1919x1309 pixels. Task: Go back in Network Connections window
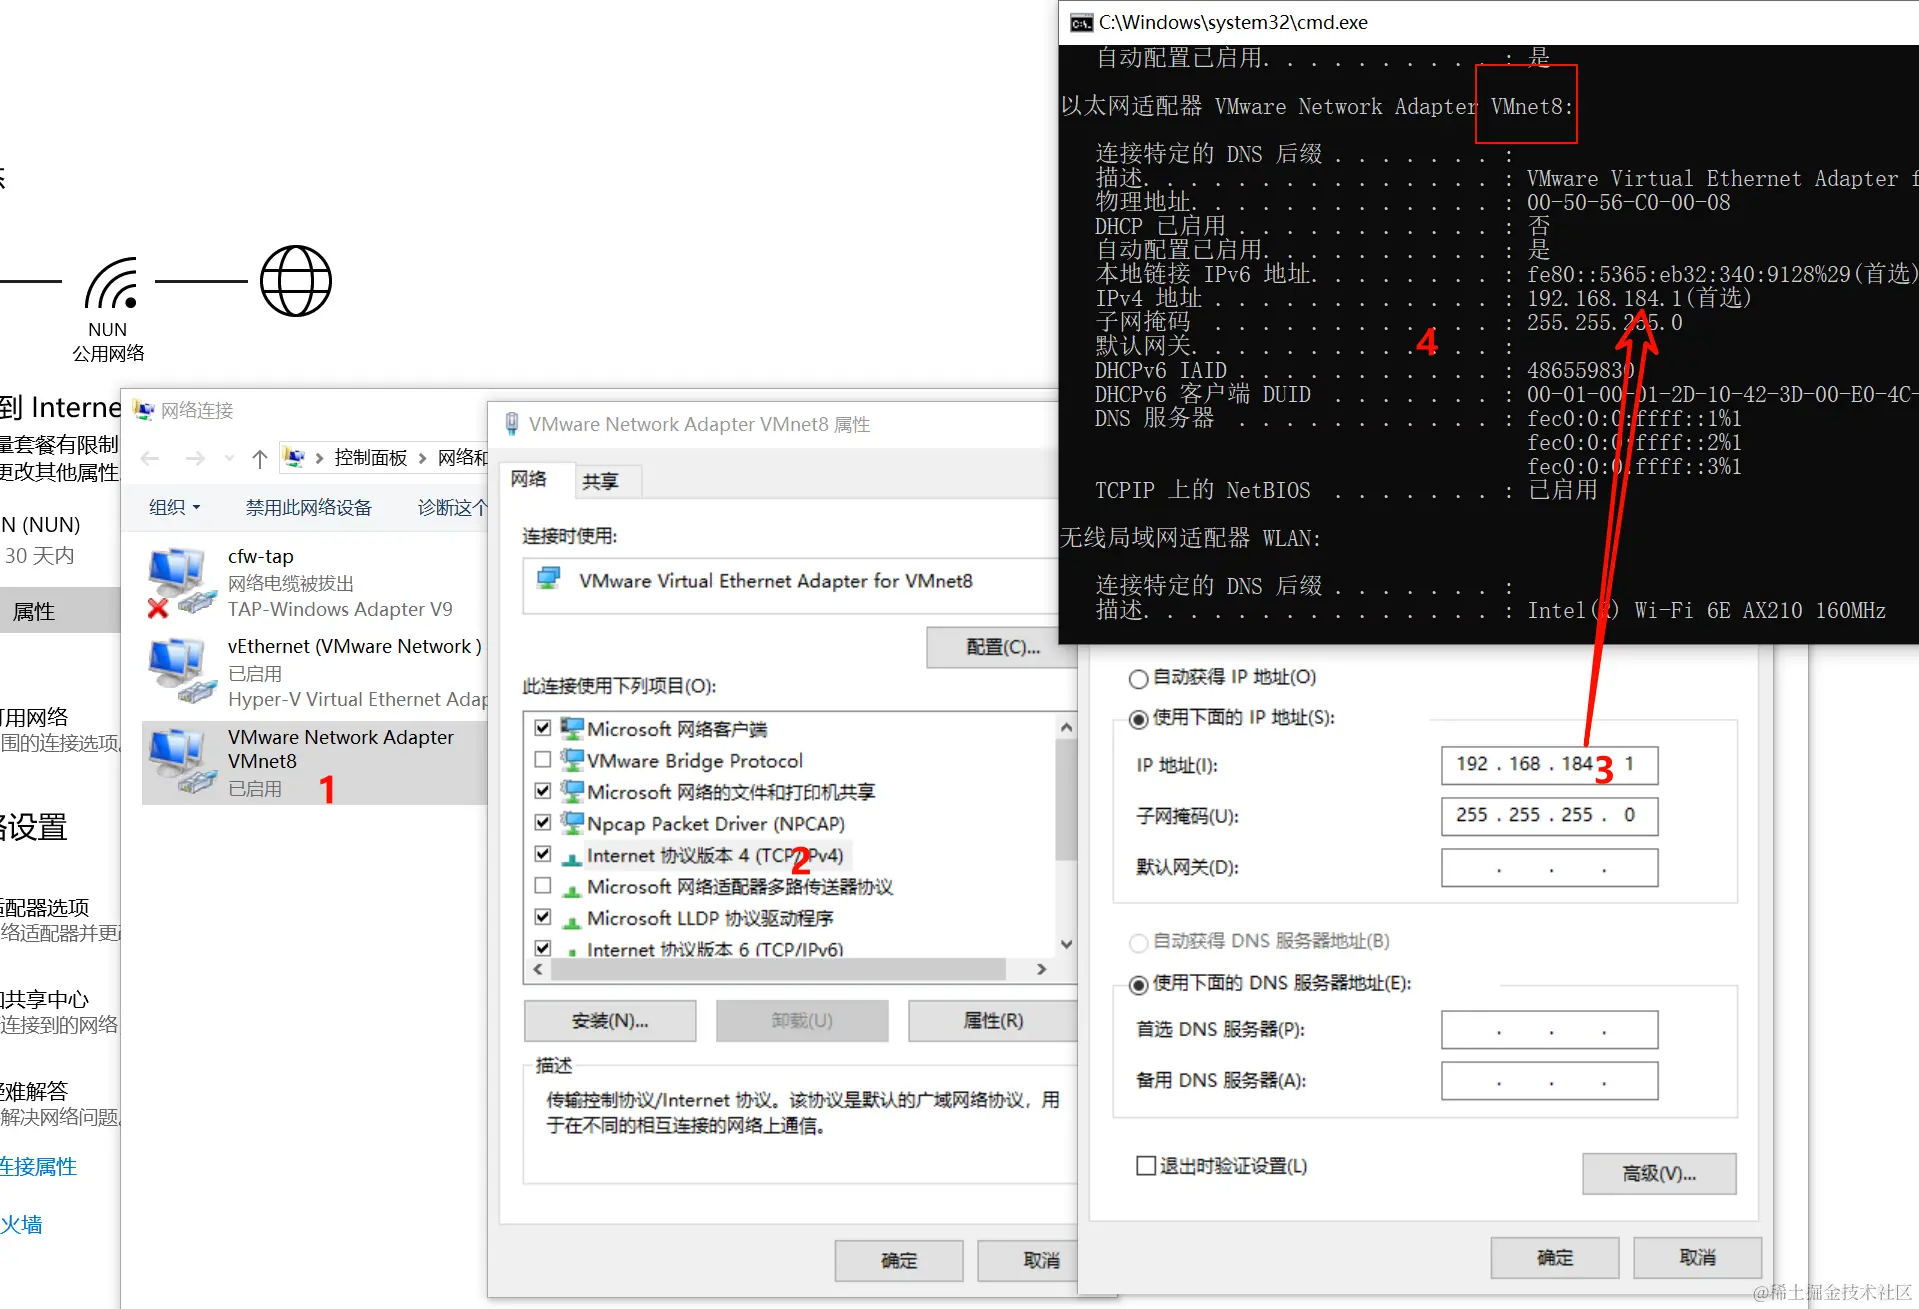tap(150, 459)
